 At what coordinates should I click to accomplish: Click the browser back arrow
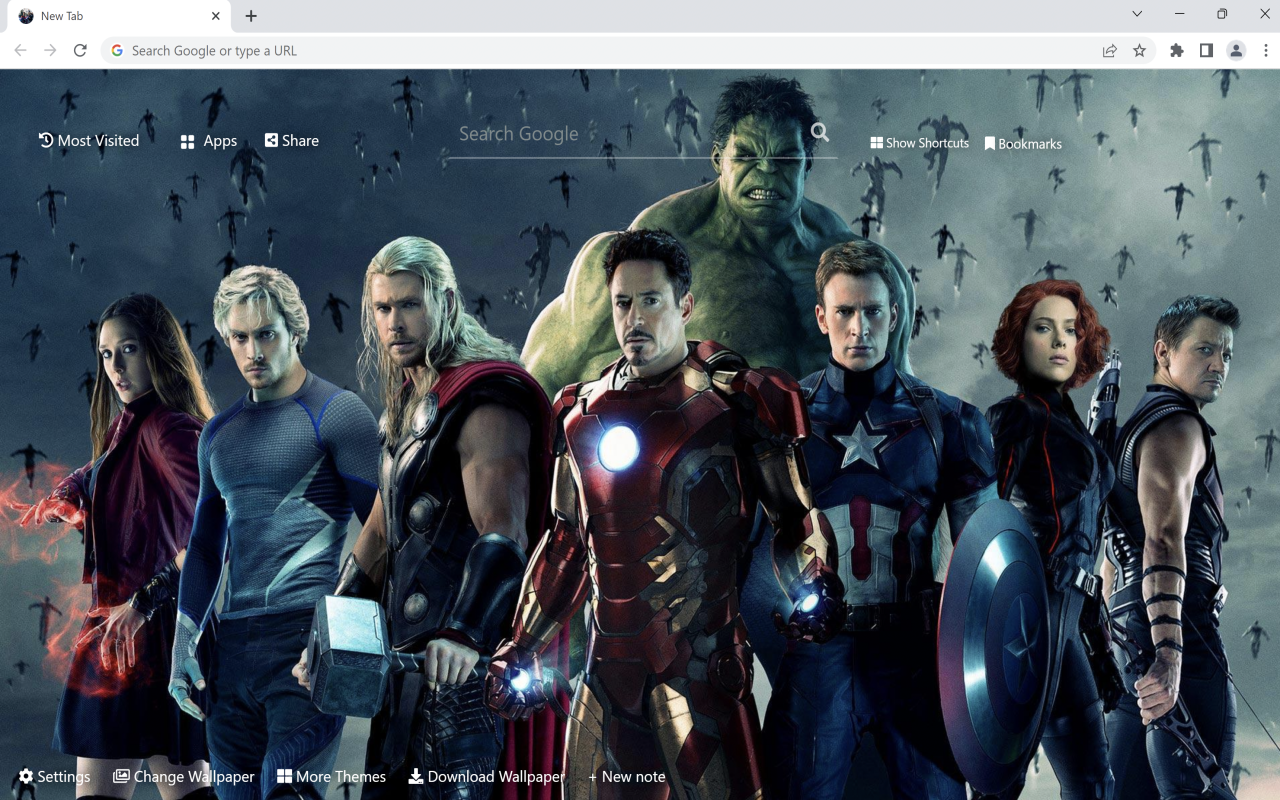[x=20, y=50]
